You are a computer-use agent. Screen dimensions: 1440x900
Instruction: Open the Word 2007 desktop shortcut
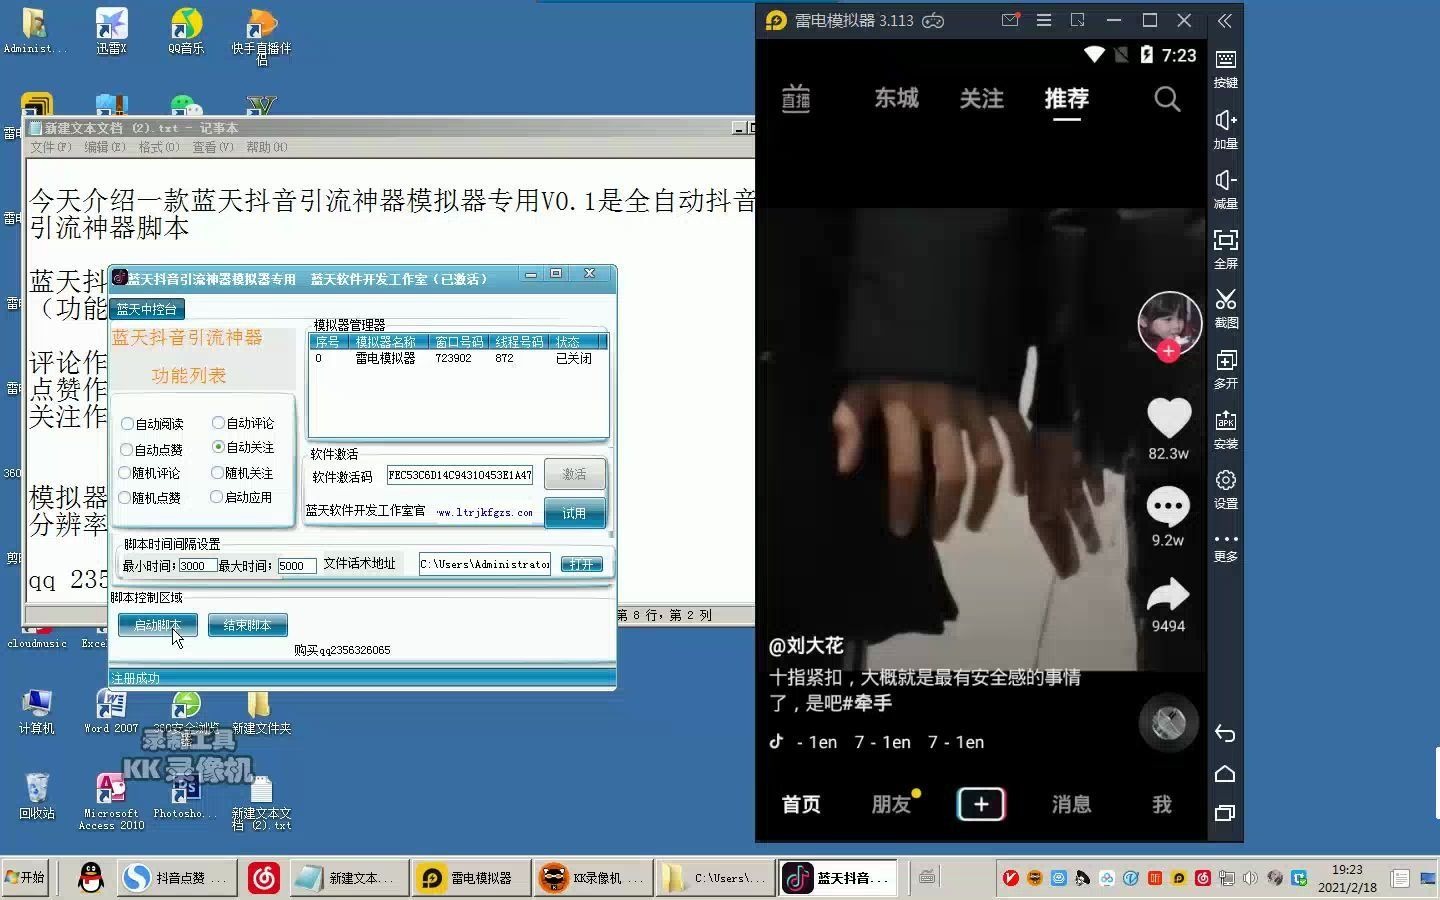(x=111, y=712)
